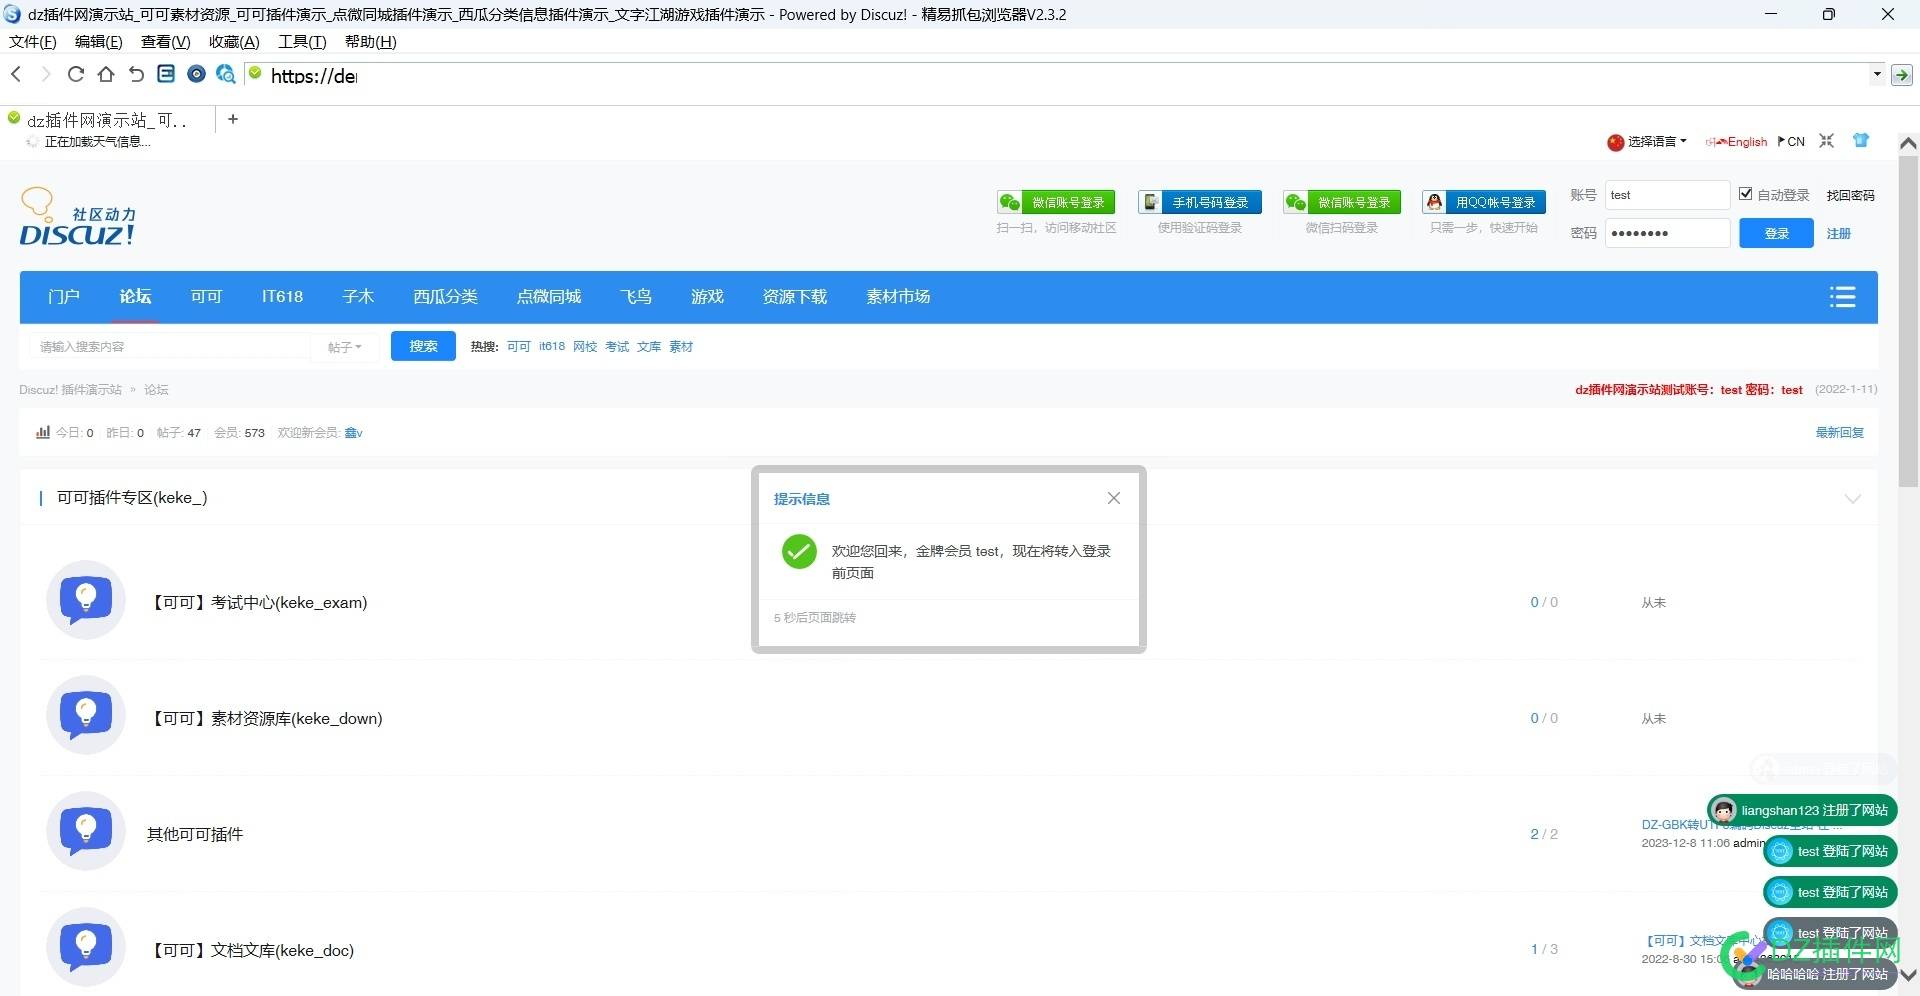Open the blue packet capture list icon
This screenshot has height=996, width=1920.
pos(166,74)
